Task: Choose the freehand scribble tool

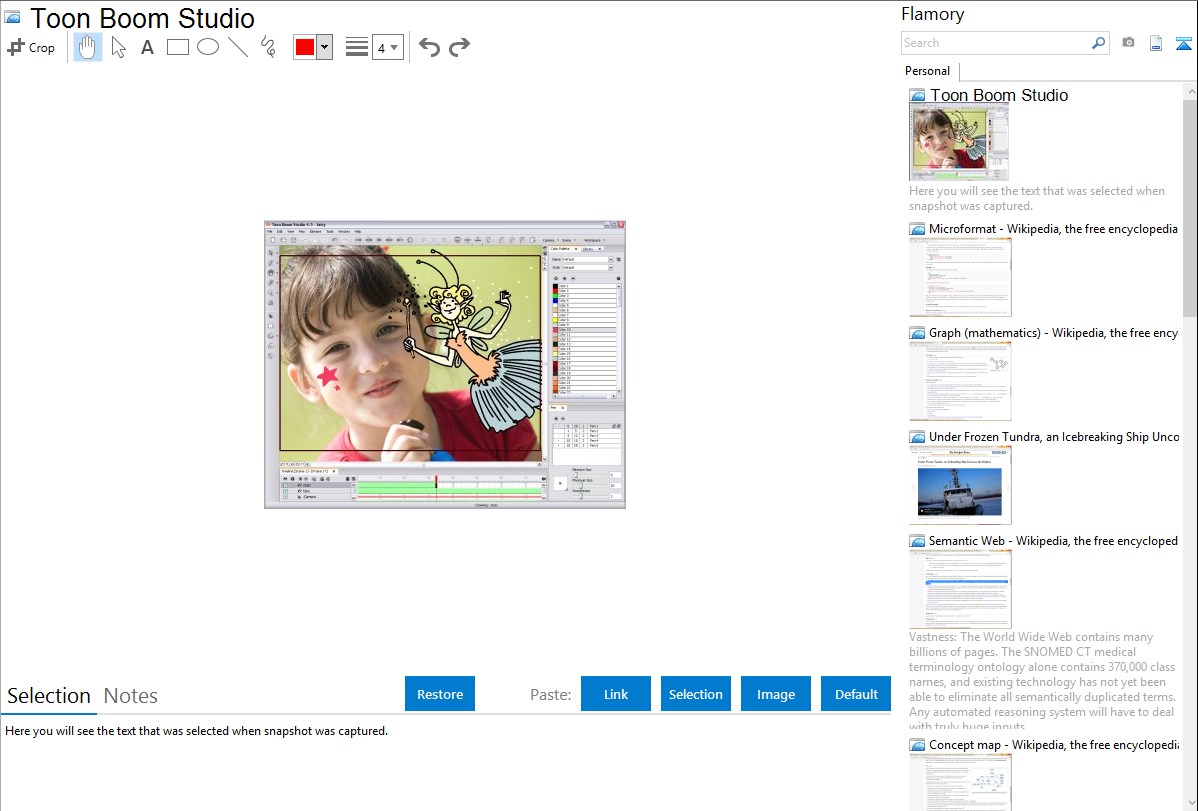Action: coord(268,47)
